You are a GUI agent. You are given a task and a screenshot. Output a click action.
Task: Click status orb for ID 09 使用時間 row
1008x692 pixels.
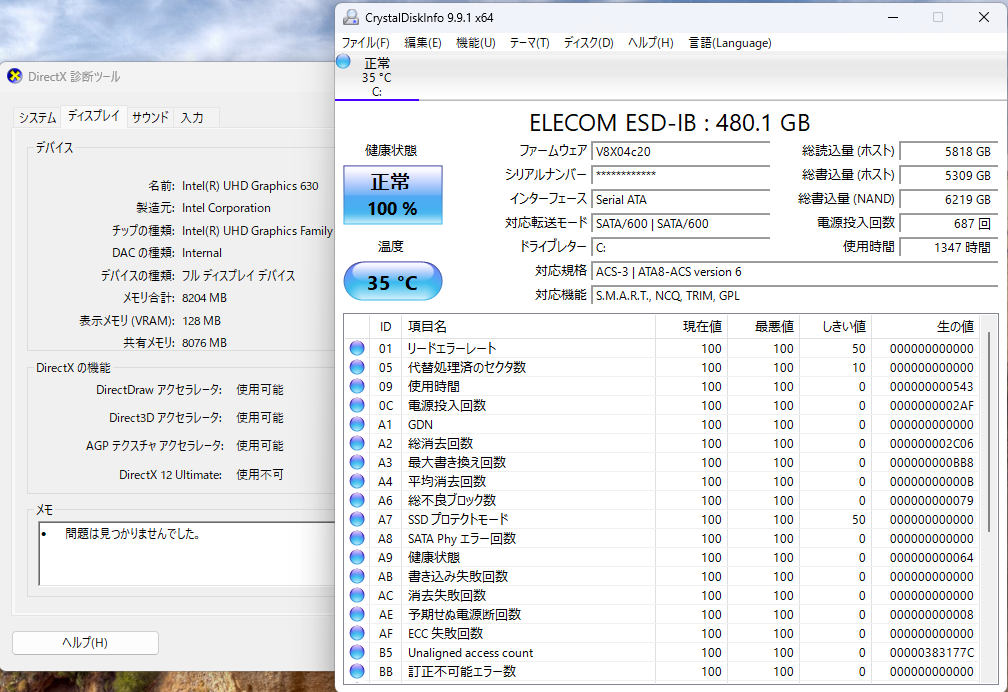click(357, 387)
